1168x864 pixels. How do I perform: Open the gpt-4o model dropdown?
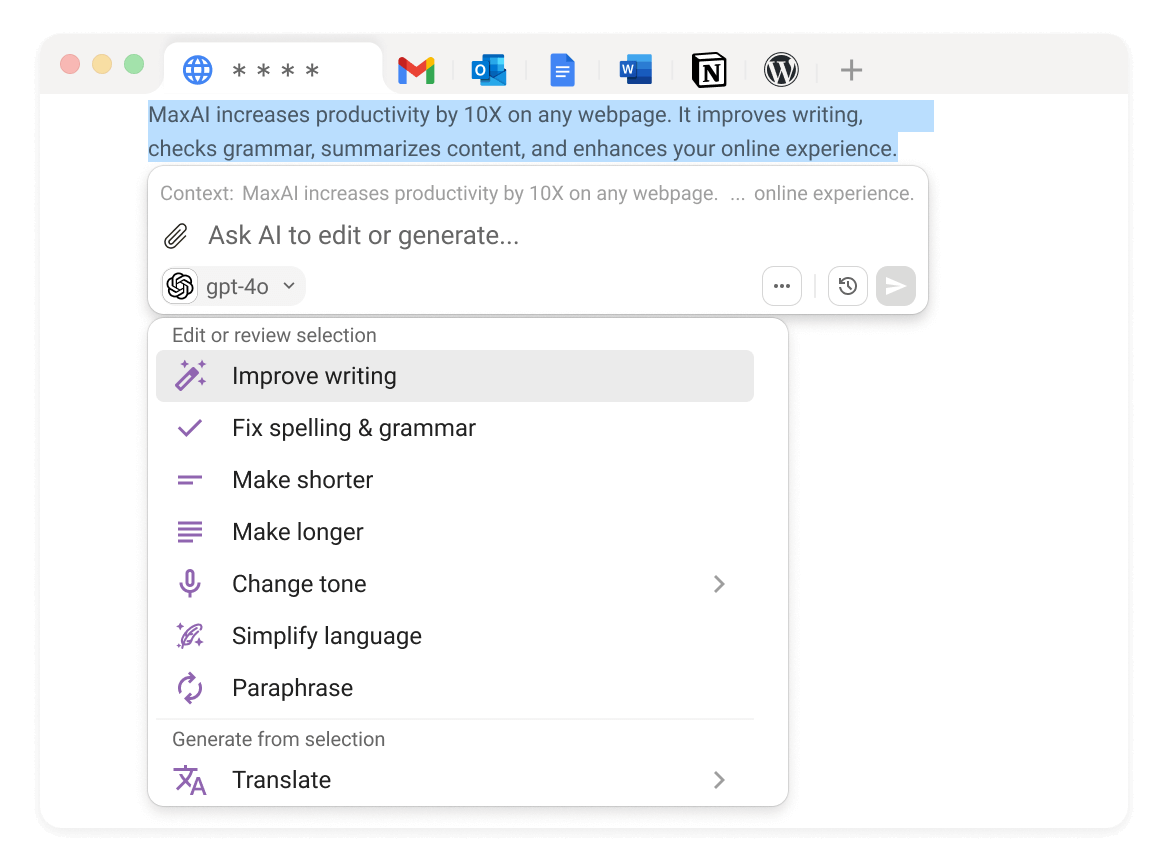pyautogui.click(x=234, y=286)
